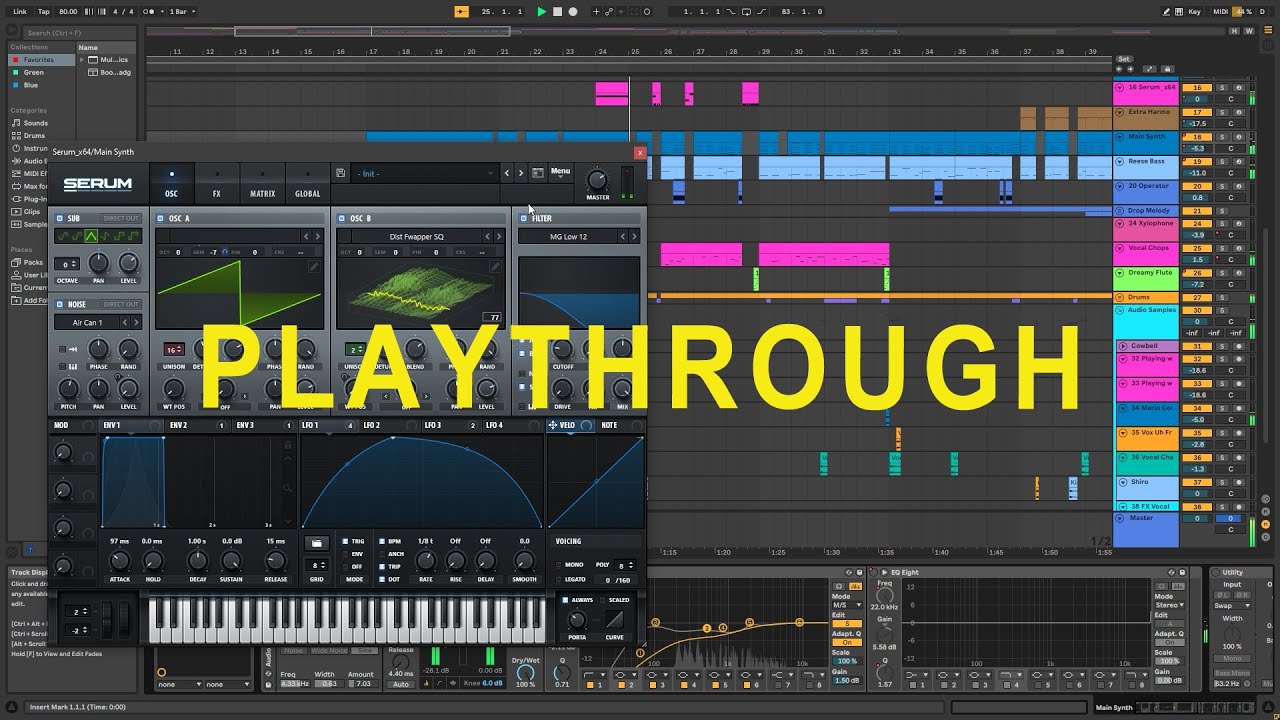The width and height of the screenshot is (1280, 720).
Task: Solo the Main Synth track
Action: coord(1221,137)
